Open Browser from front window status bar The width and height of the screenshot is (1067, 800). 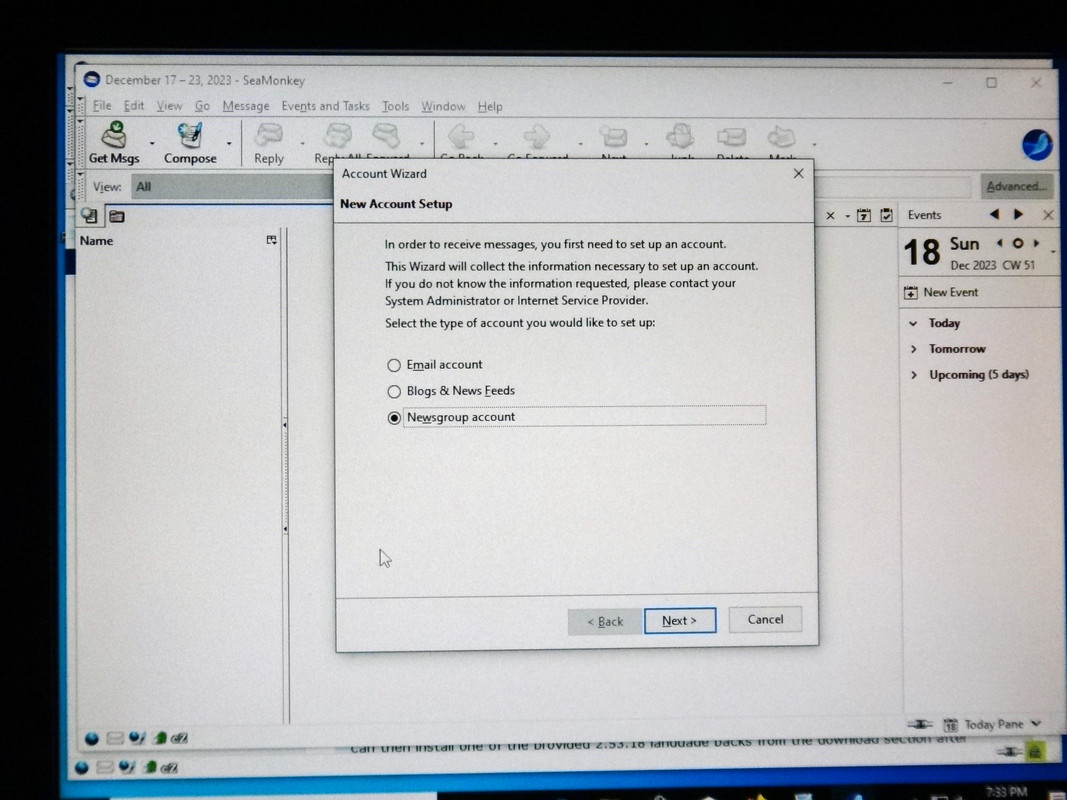(x=92, y=738)
